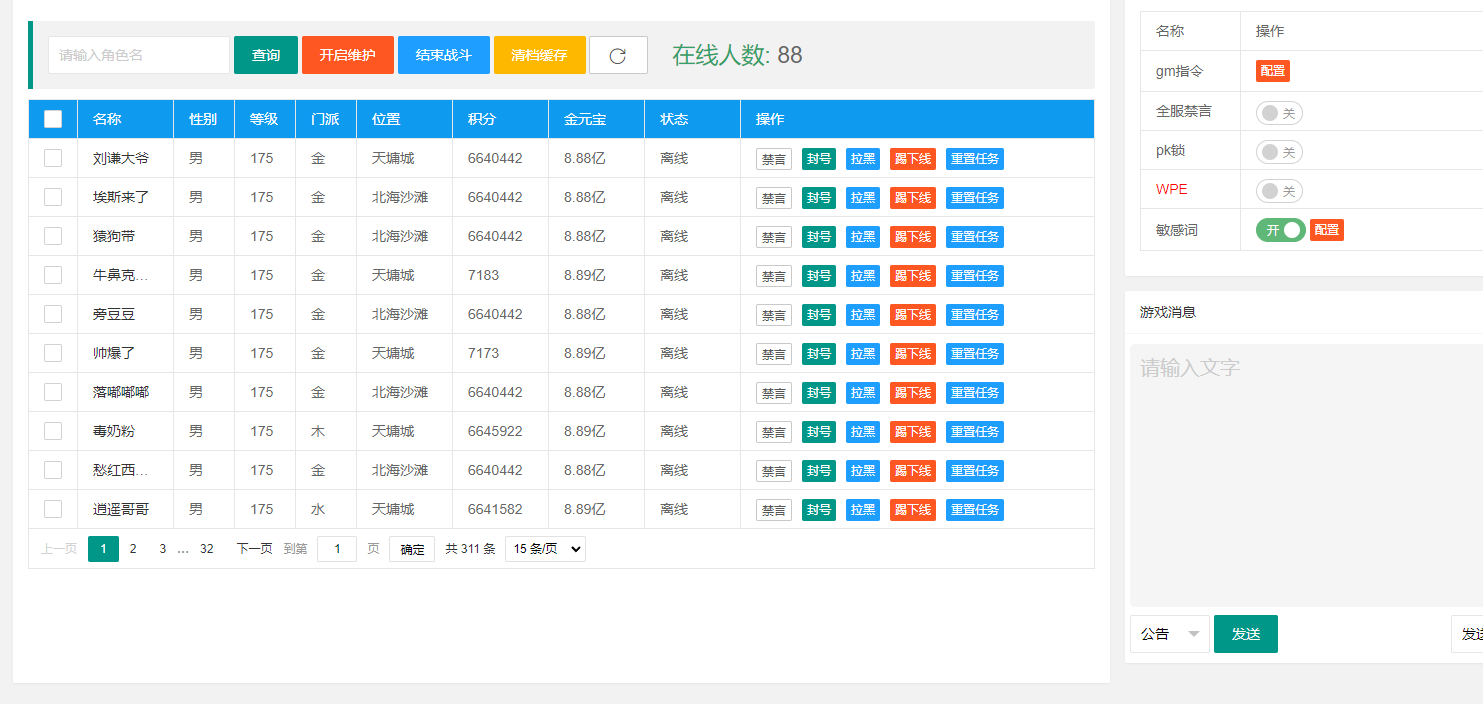
Task: Click 下一页 to view next page
Action: pos(256,548)
